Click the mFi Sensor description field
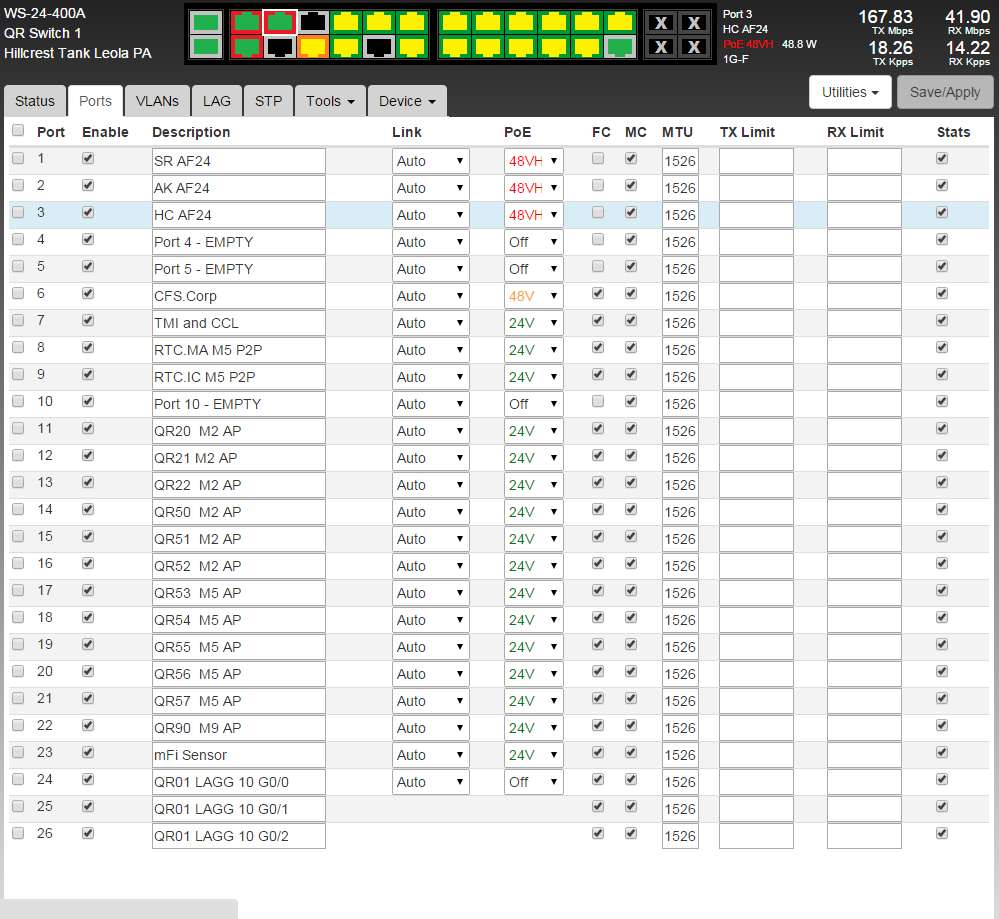The height and width of the screenshot is (919, 999). click(238, 755)
